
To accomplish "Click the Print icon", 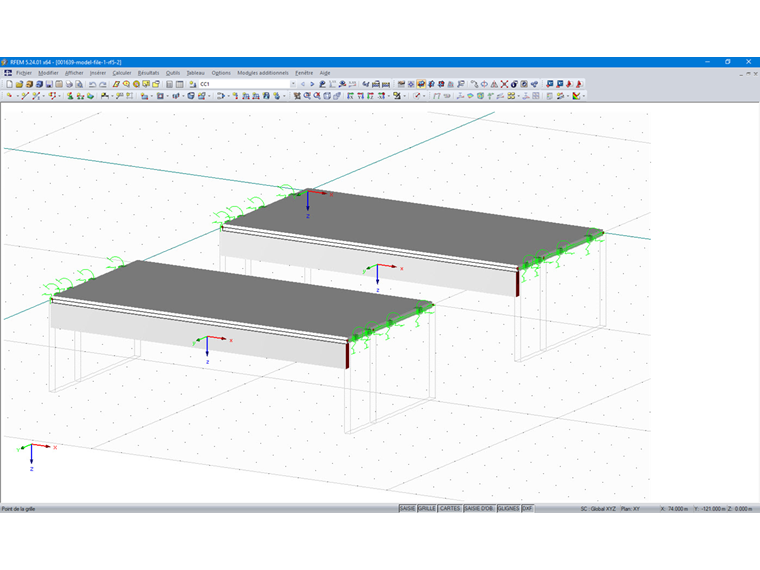I will pyautogui.click(x=69, y=84).
